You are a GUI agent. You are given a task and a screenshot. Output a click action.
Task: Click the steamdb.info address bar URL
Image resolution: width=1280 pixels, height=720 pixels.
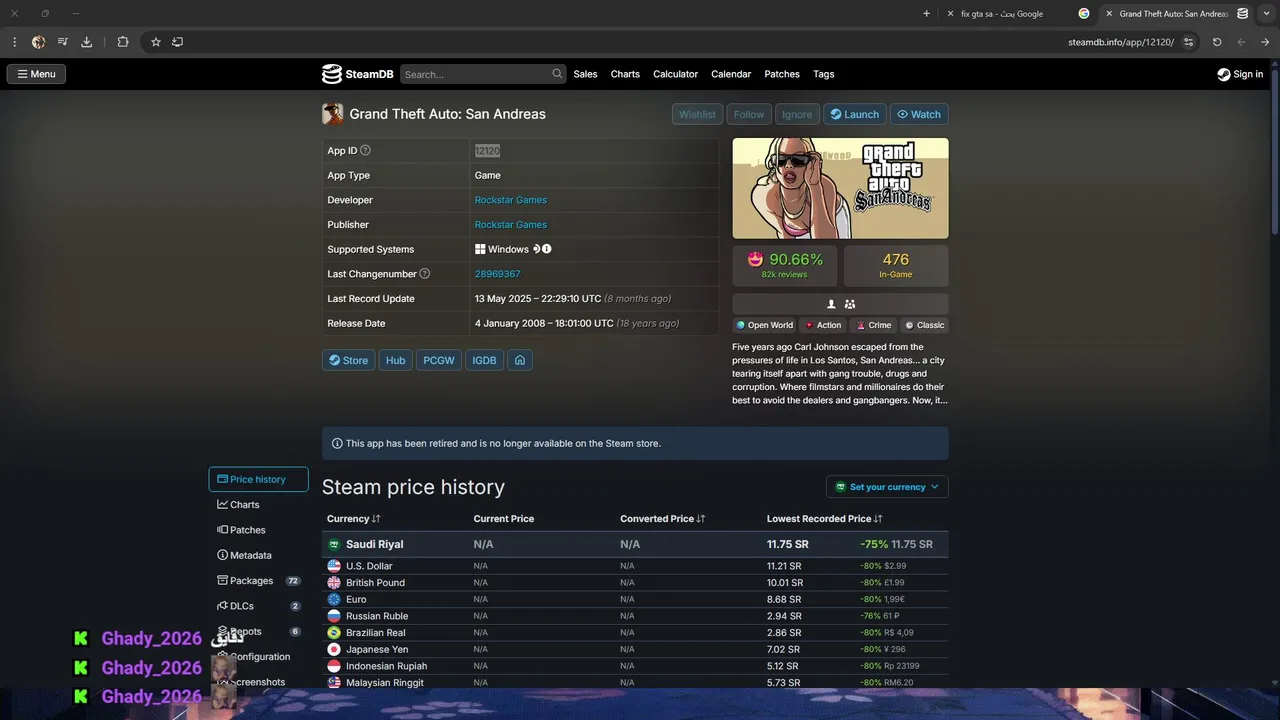(1121, 42)
